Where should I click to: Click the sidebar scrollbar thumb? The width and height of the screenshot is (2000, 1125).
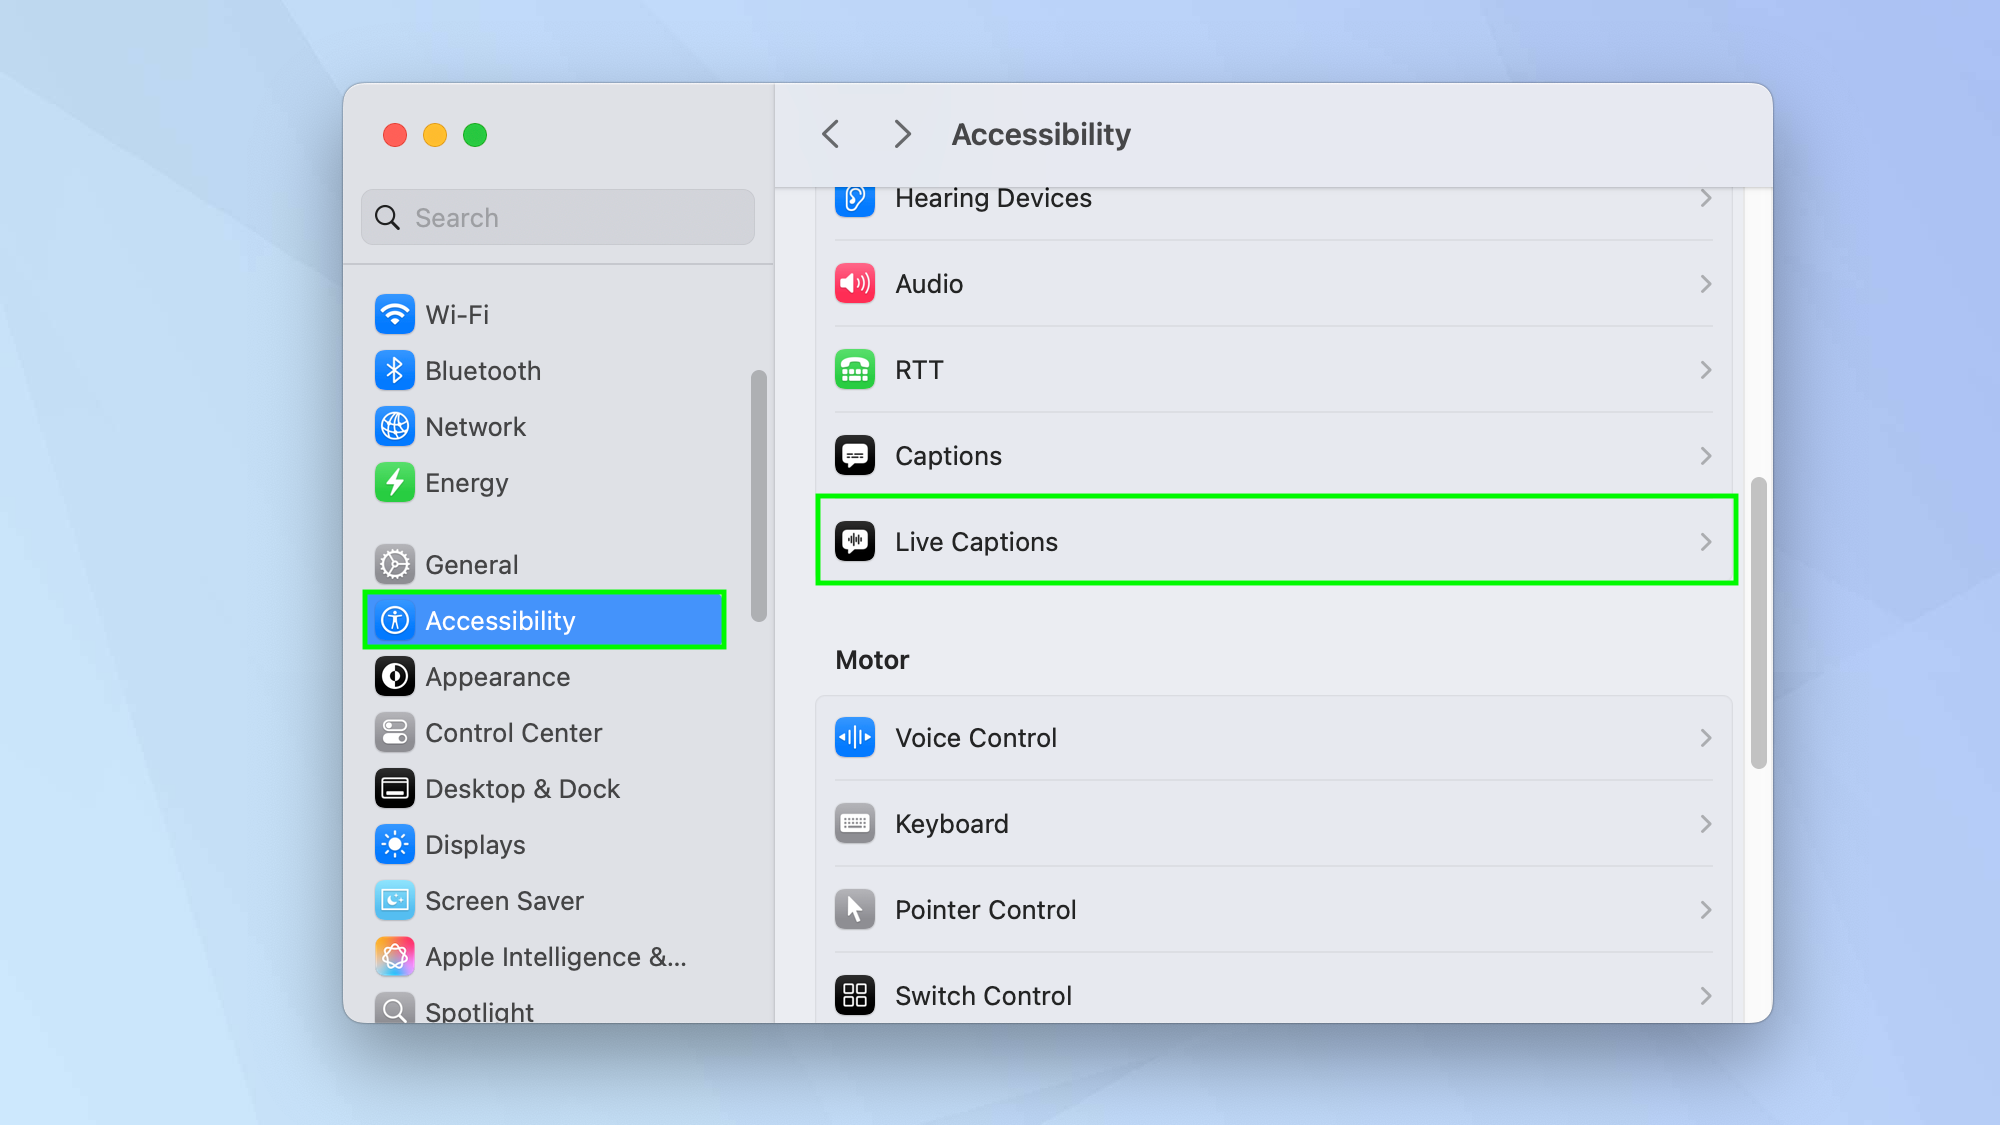(759, 496)
